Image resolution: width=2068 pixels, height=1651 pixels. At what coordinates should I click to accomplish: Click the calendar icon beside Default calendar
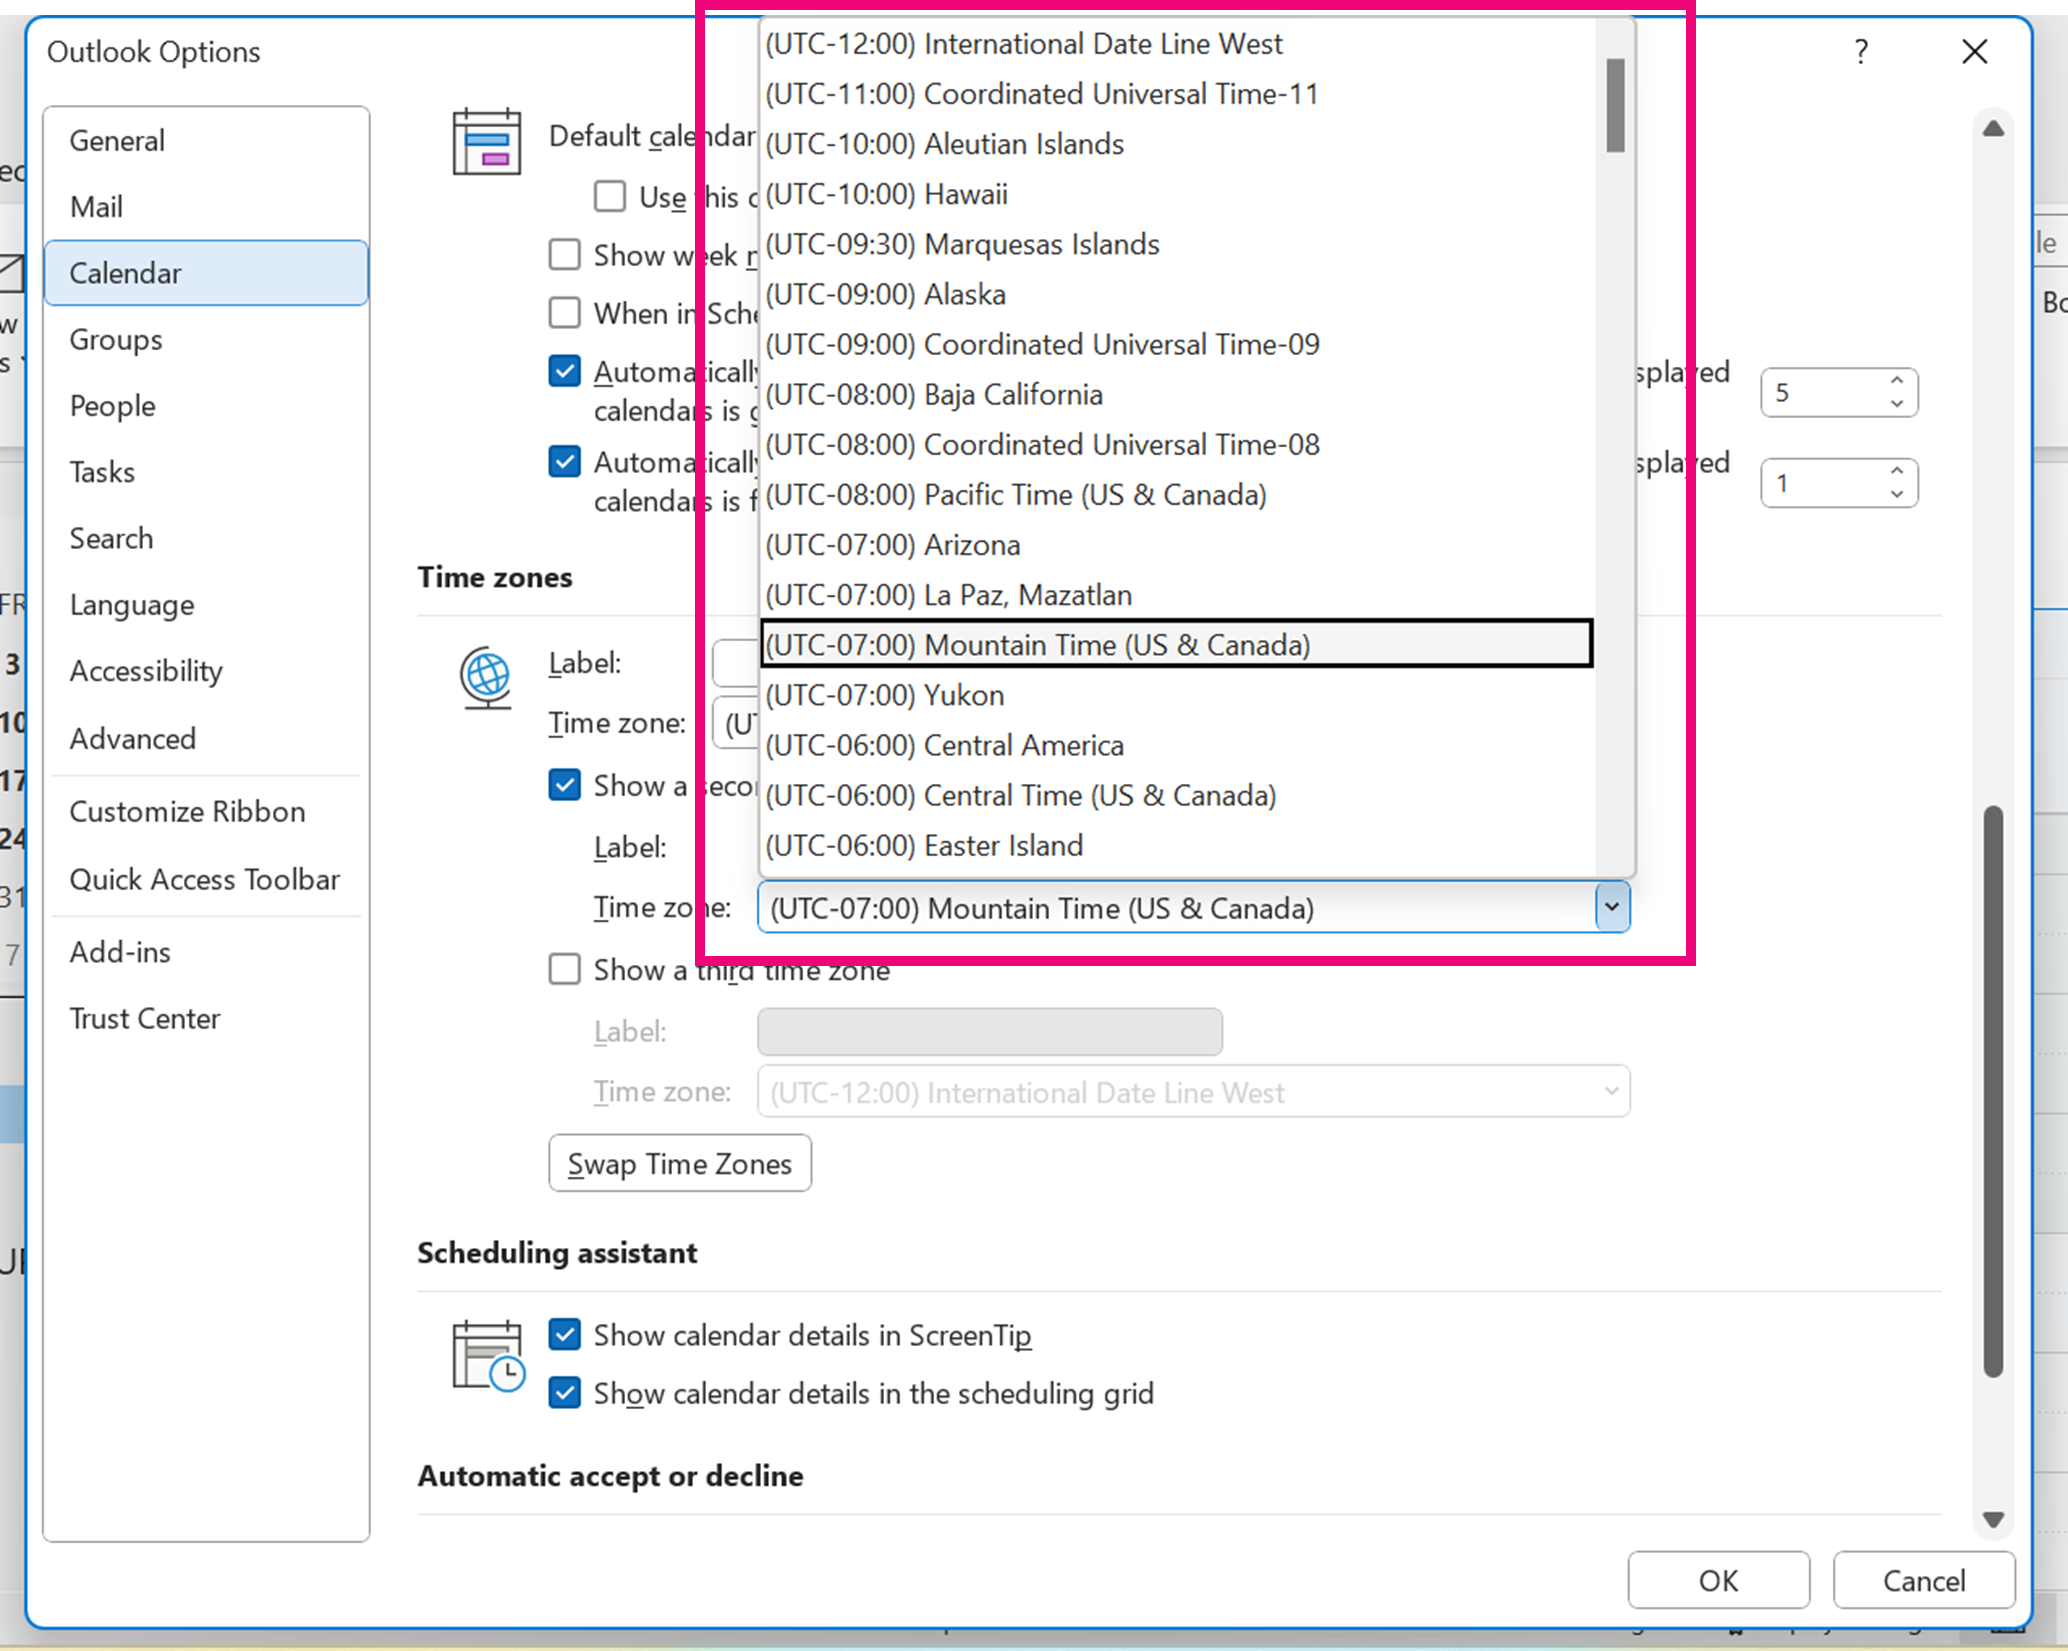(487, 142)
